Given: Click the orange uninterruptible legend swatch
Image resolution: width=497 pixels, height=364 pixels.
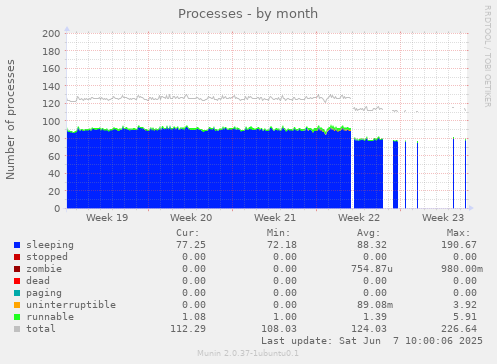Looking at the screenshot, I should pos(17,305).
